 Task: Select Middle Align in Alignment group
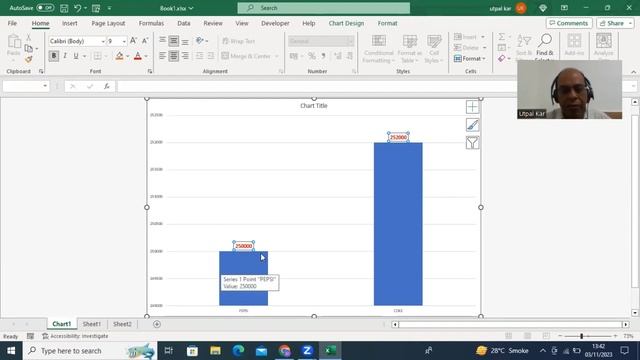[173, 41]
